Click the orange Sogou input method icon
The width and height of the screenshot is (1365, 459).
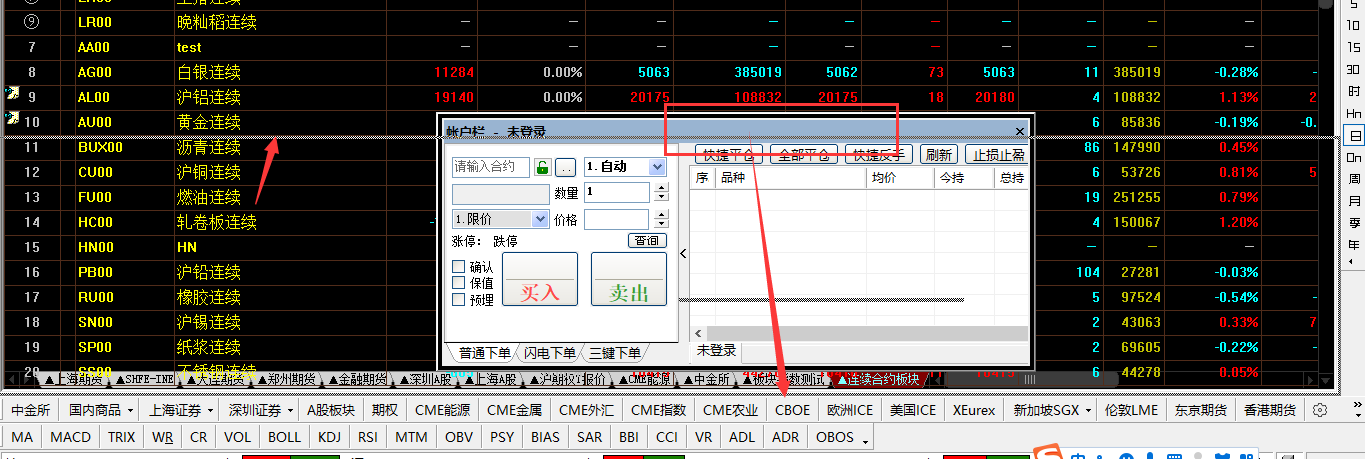[x=1048, y=453]
